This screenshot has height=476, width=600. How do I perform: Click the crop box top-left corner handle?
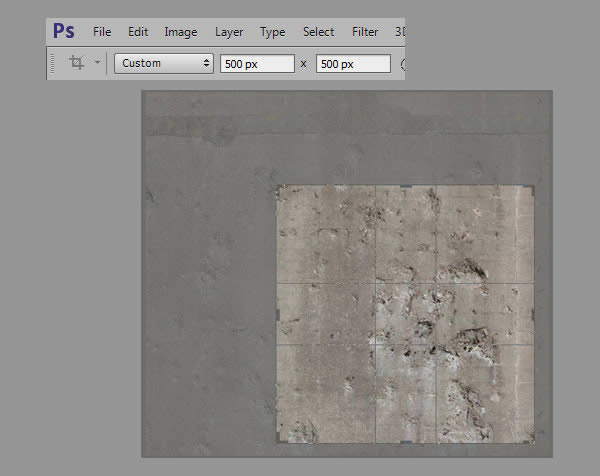278,187
